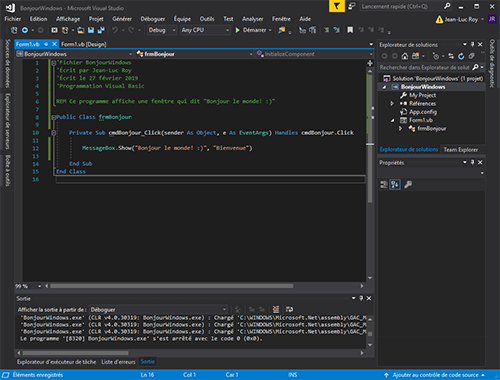Click the Save All toolbar icon

click(101, 30)
